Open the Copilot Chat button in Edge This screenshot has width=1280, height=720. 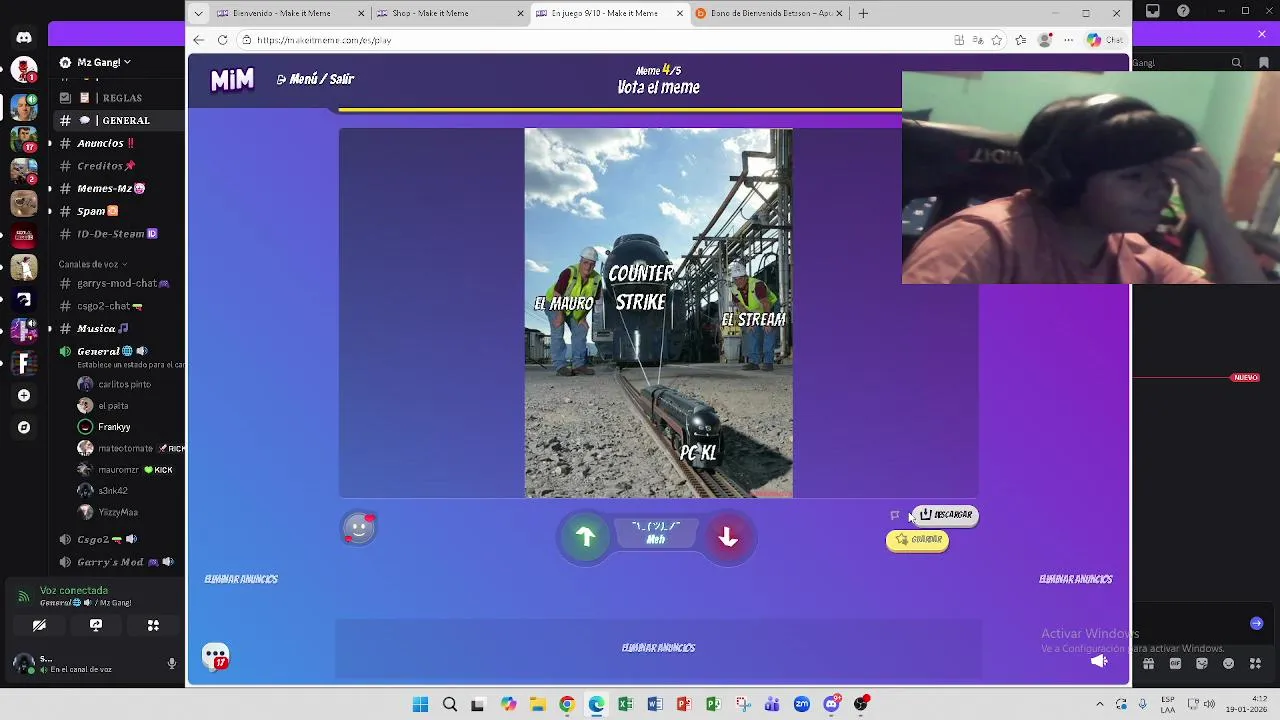click(1106, 40)
